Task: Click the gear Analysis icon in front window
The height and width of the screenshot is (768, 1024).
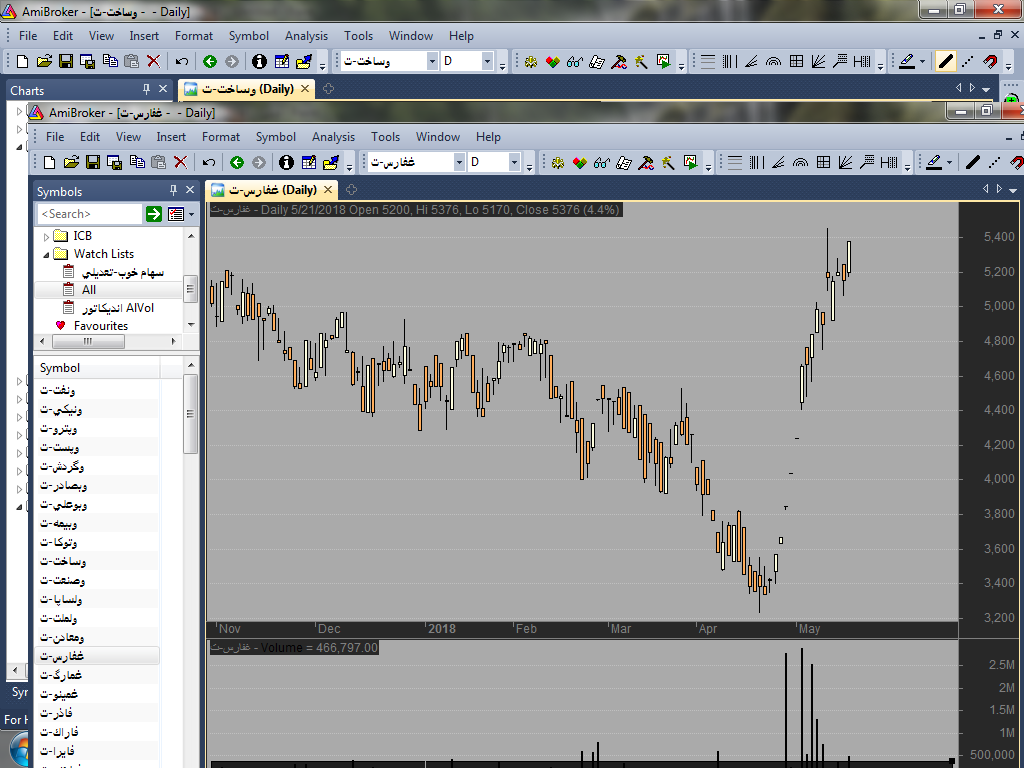Action: (x=558, y=163)
